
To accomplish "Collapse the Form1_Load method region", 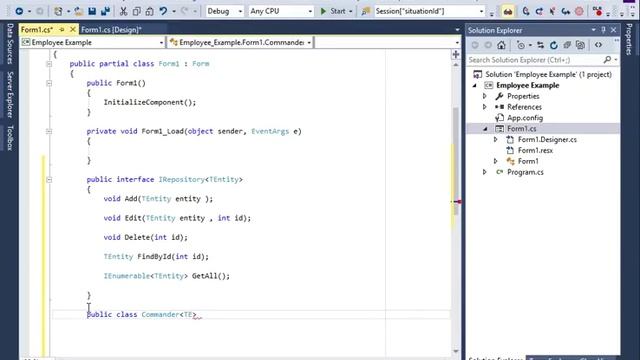I will (49, 131).
